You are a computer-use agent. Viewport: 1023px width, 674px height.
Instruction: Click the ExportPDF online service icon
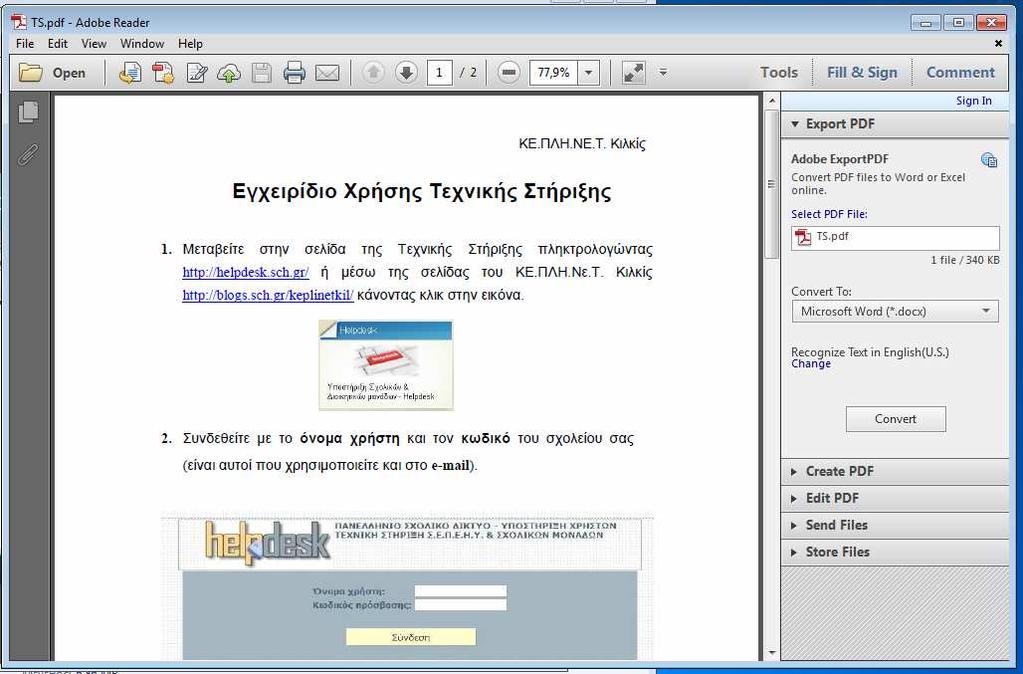point(989,160)
